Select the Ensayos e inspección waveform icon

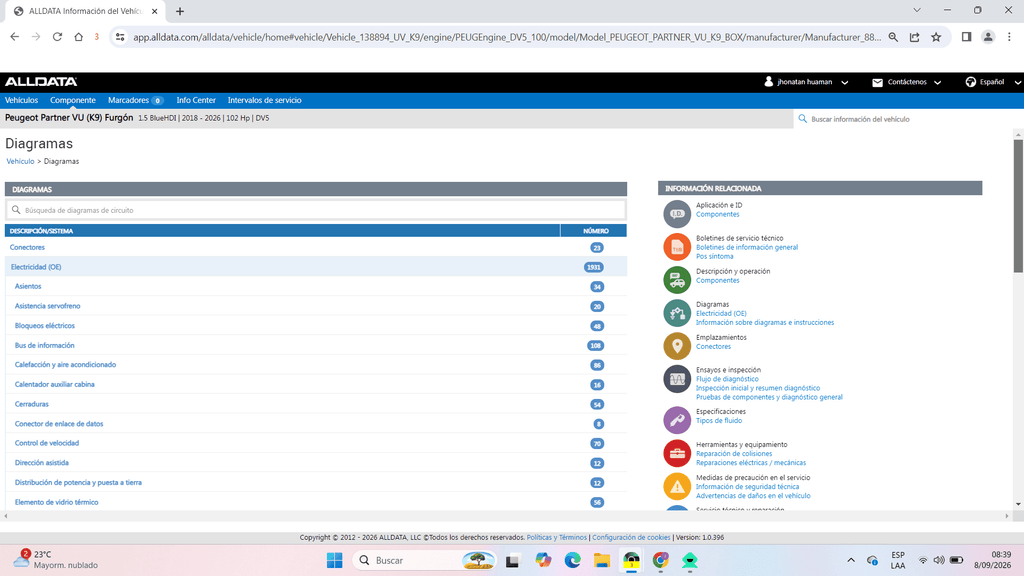(677, 379)
